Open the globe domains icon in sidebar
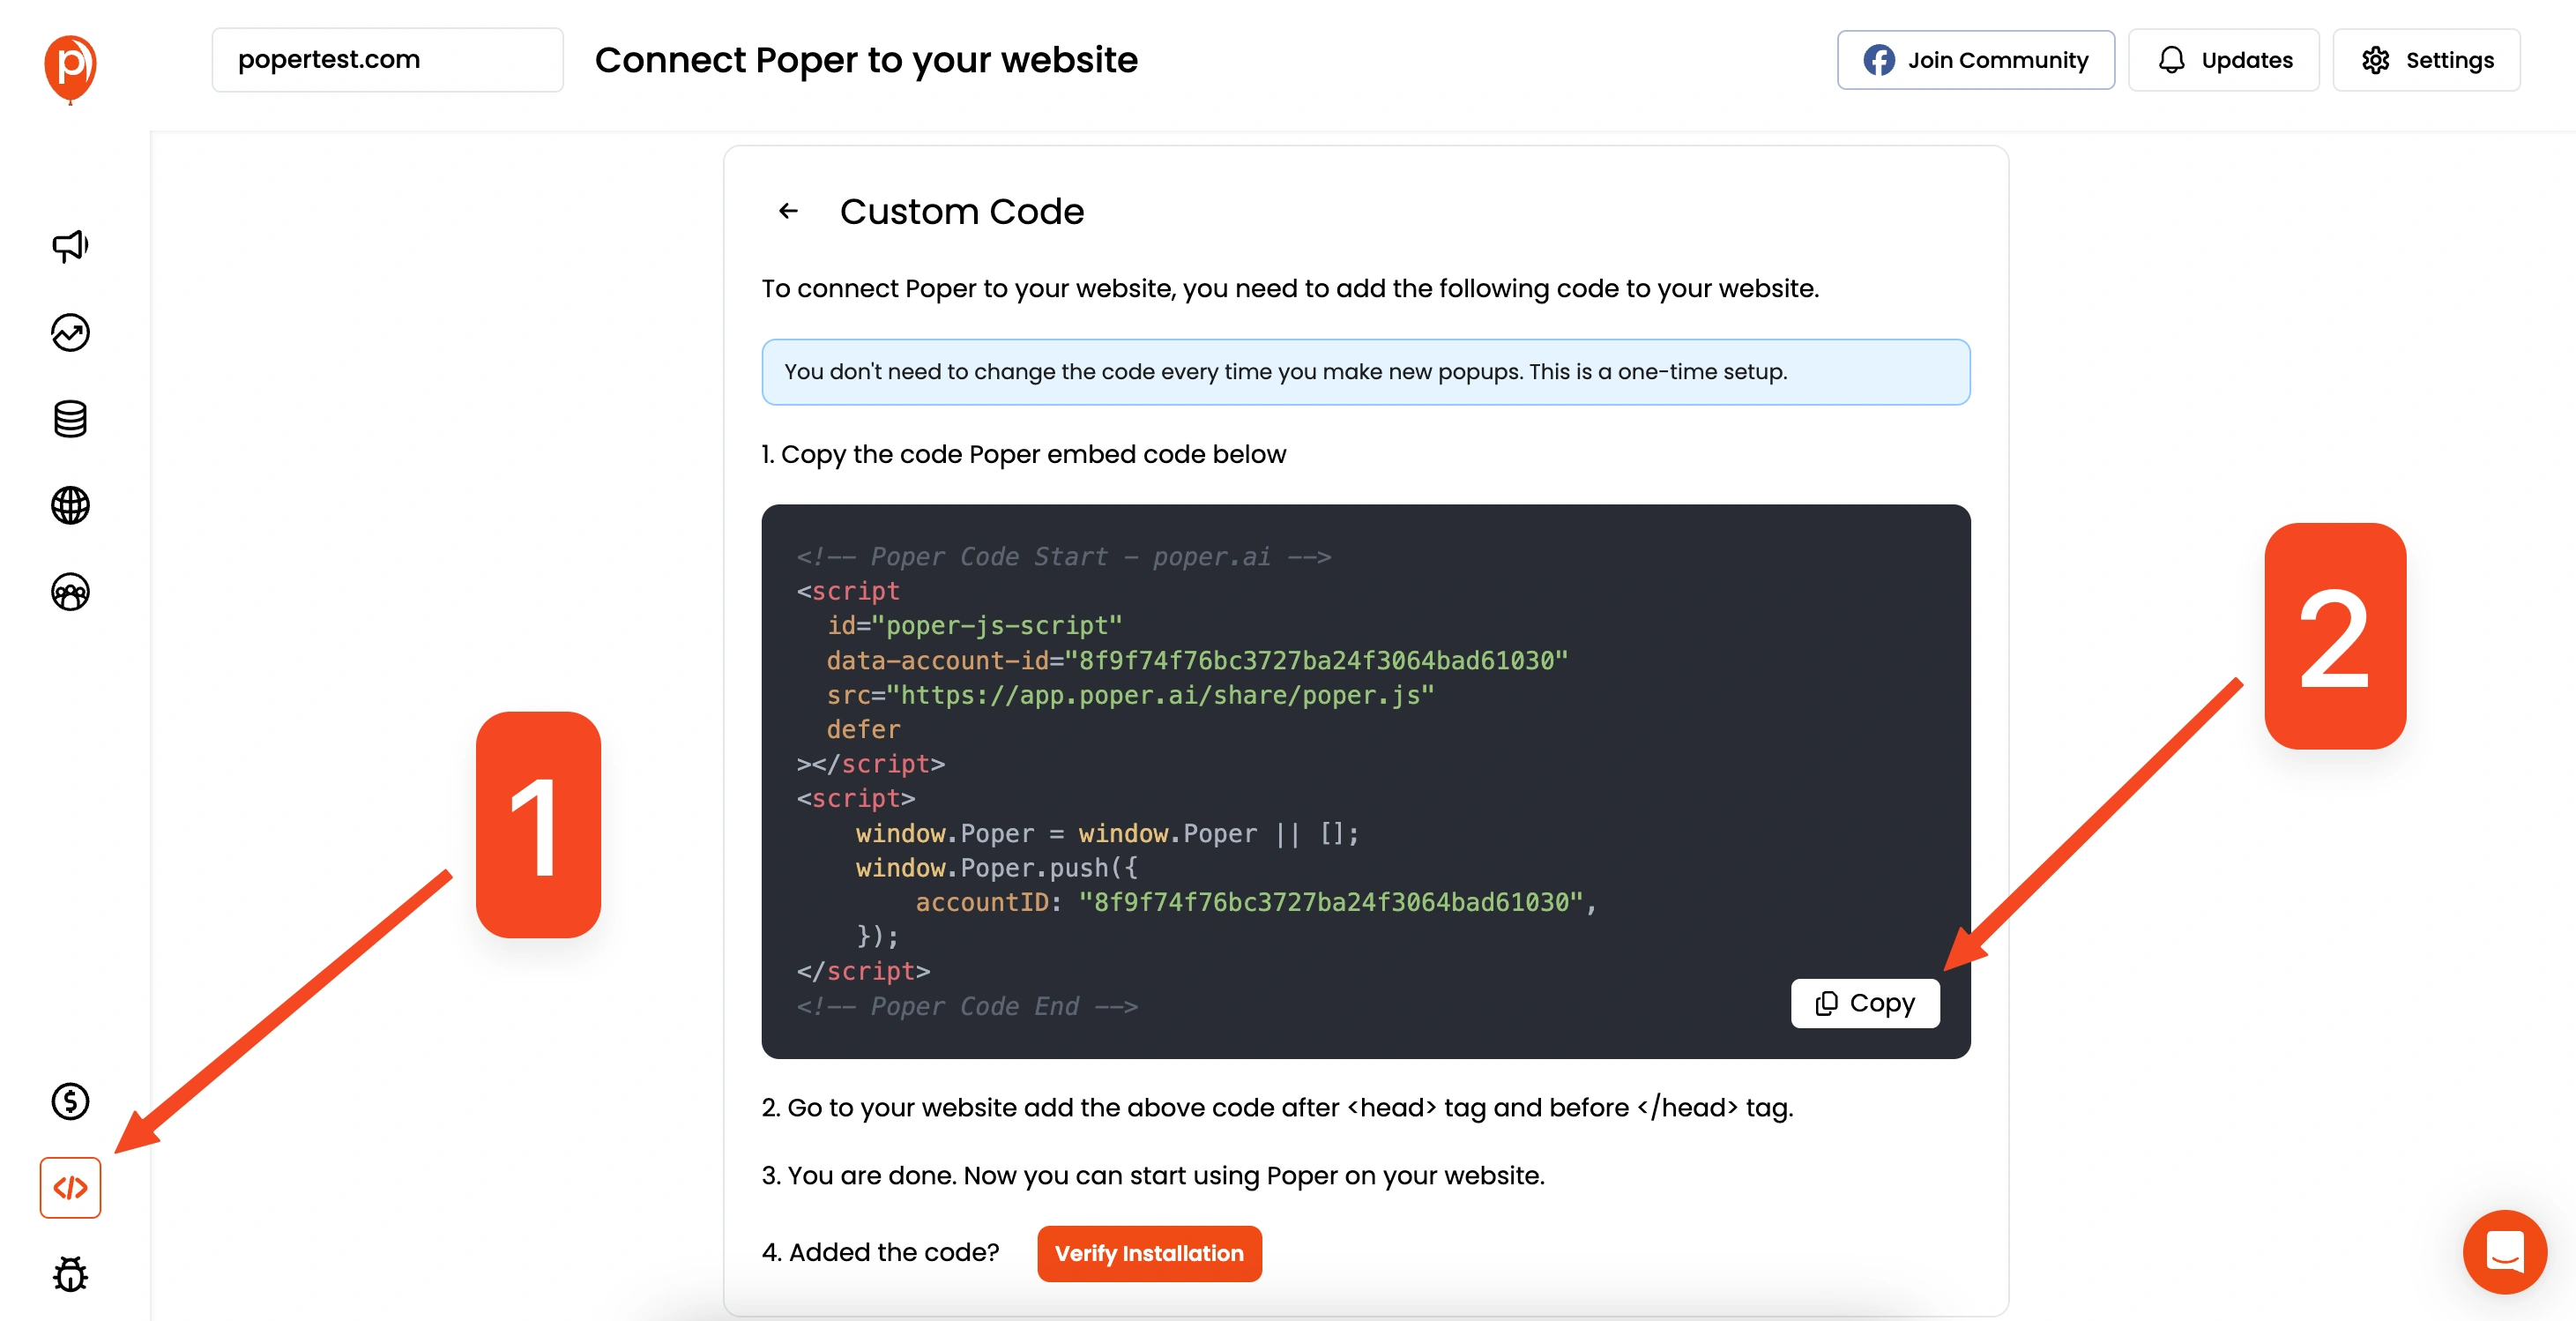 [x=70, y=505]
